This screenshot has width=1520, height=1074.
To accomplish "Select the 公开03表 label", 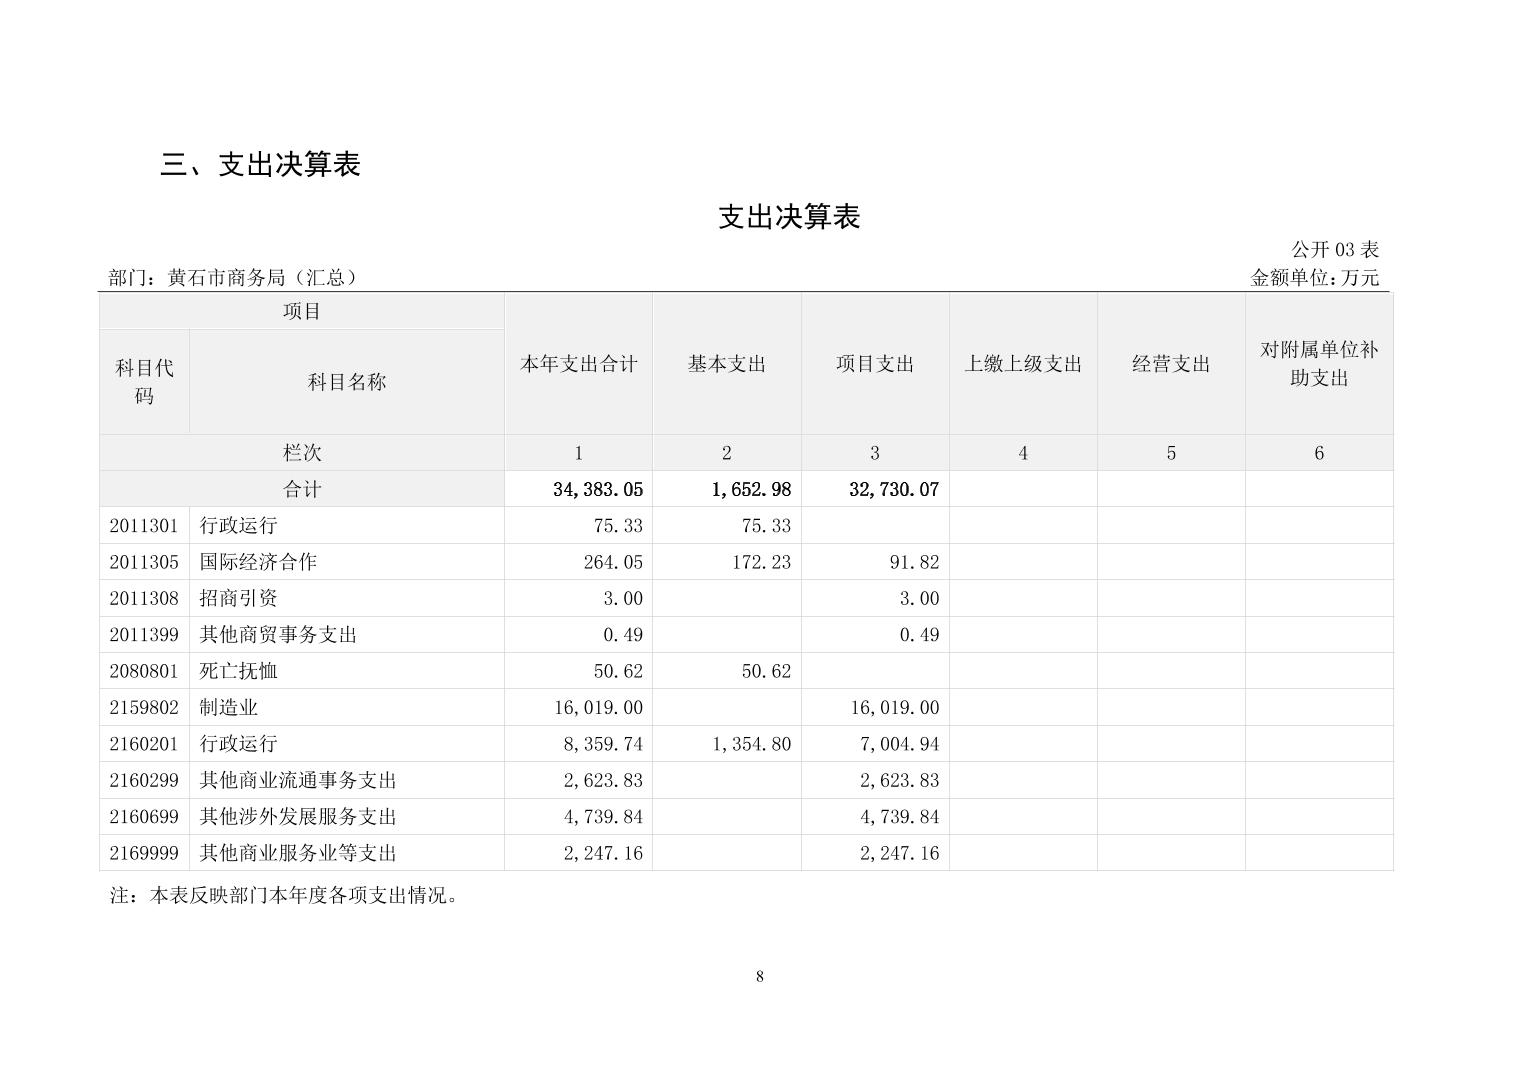I will (x=1334, y=249).
